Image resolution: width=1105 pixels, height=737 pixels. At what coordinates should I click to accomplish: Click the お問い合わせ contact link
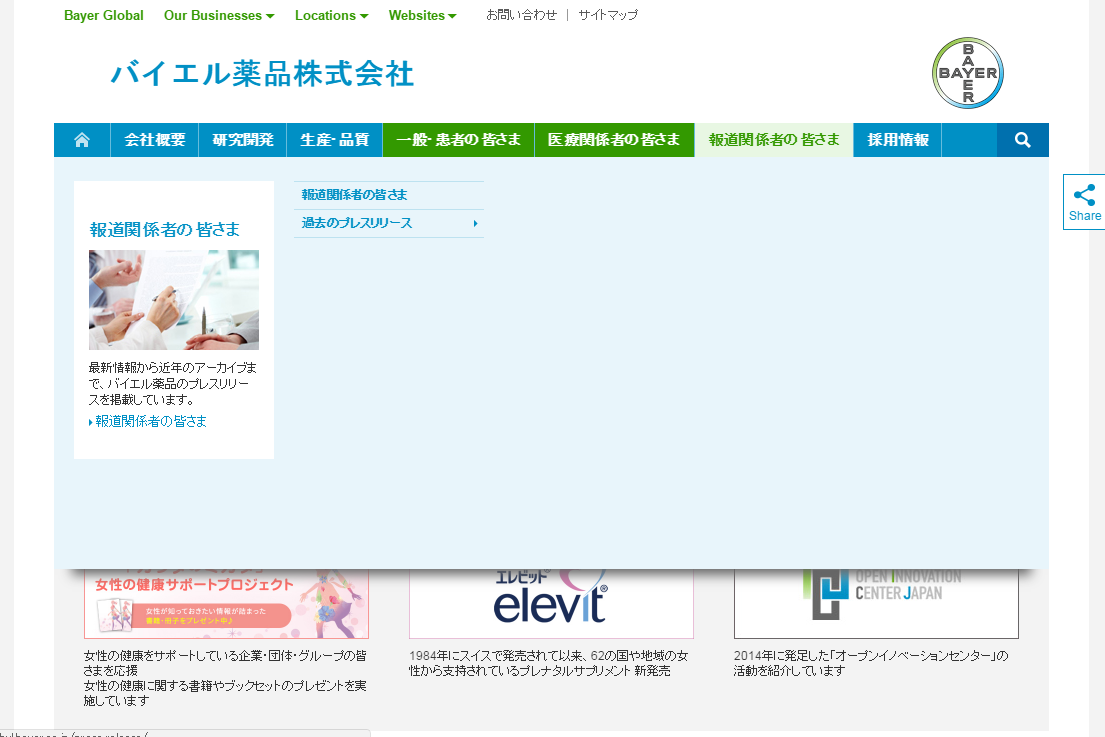tap(521, 15)
